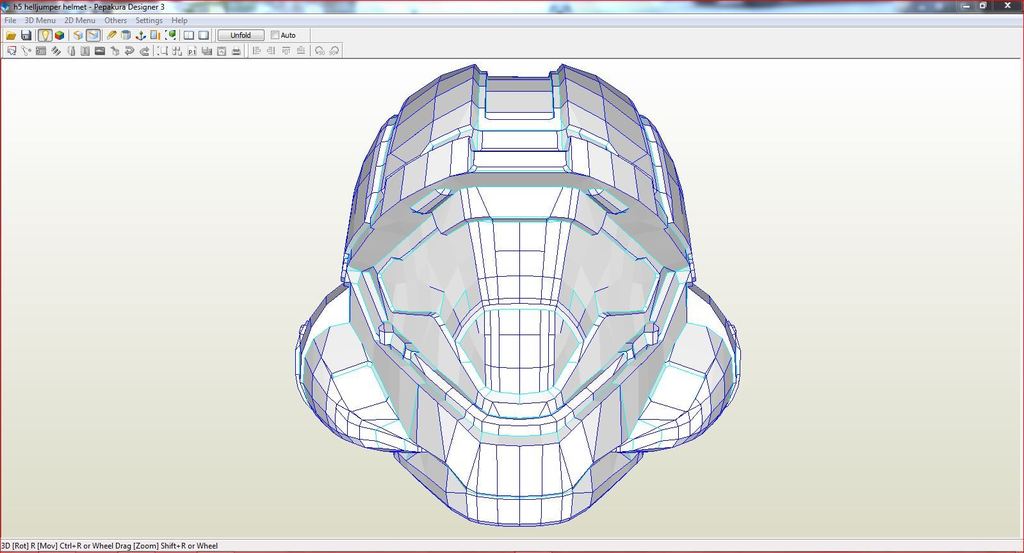Click the align top icon

pyautogui.click(x=286, y=51)
